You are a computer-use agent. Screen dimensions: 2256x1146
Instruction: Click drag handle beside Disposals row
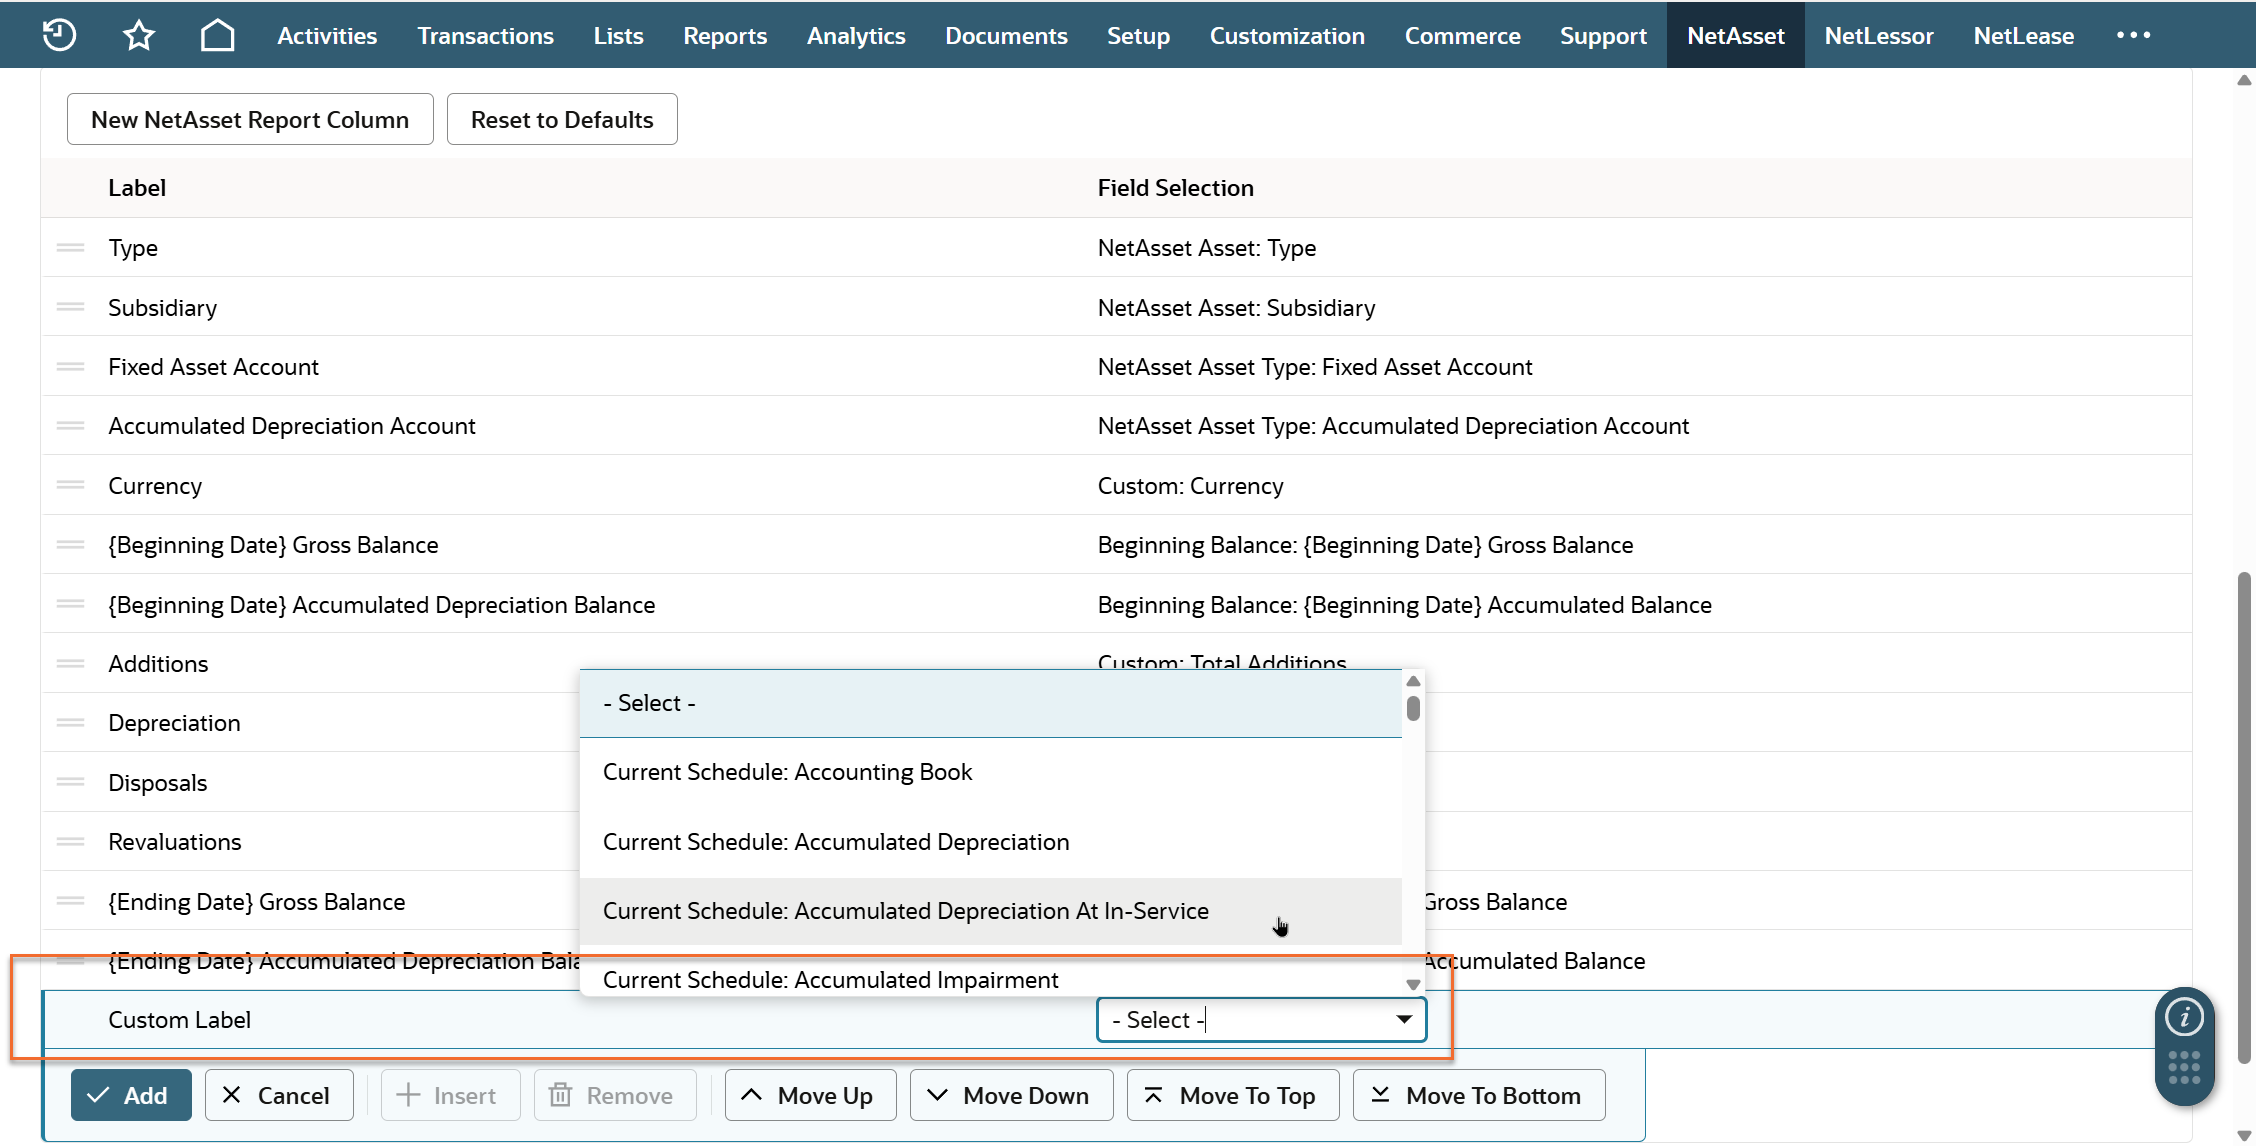pos(70,782)
